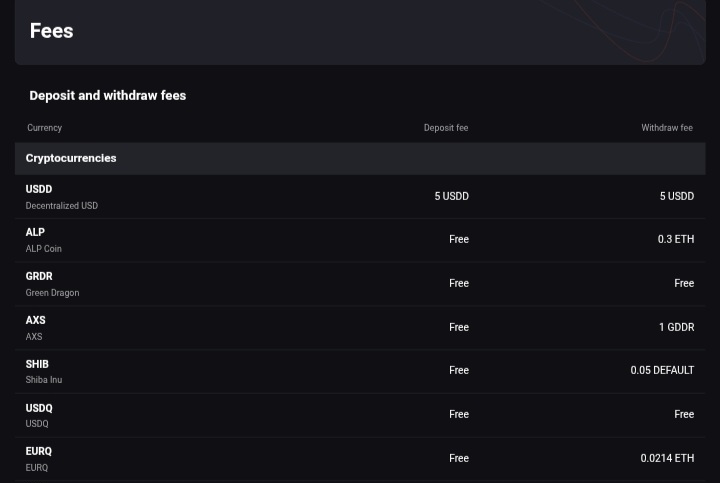Click the 0.3 ETH withdraw fee

tap(676, 239)
